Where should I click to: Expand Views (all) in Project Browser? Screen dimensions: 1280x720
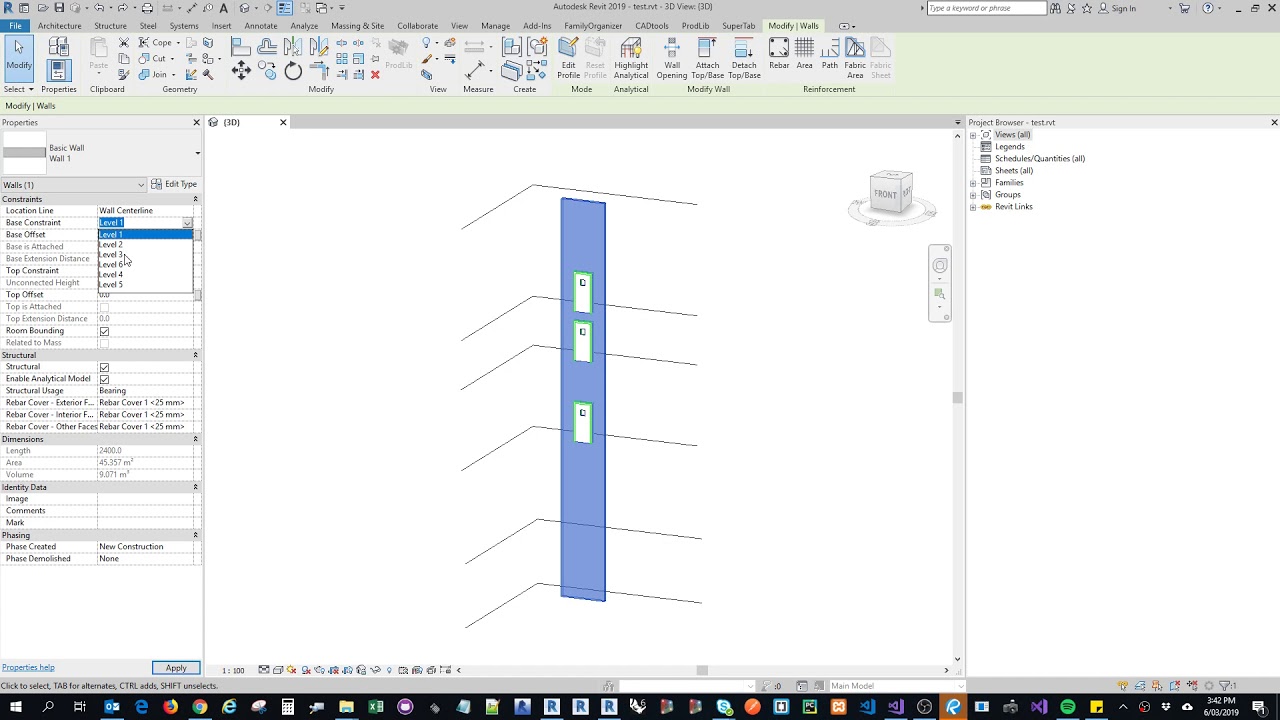[x=973, y=135]
